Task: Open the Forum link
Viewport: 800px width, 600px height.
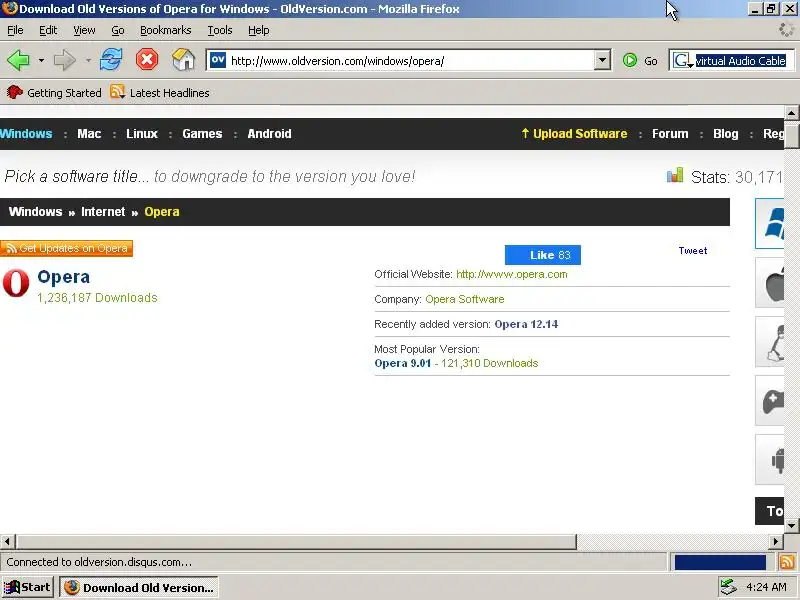Action: tap(670, 134)
